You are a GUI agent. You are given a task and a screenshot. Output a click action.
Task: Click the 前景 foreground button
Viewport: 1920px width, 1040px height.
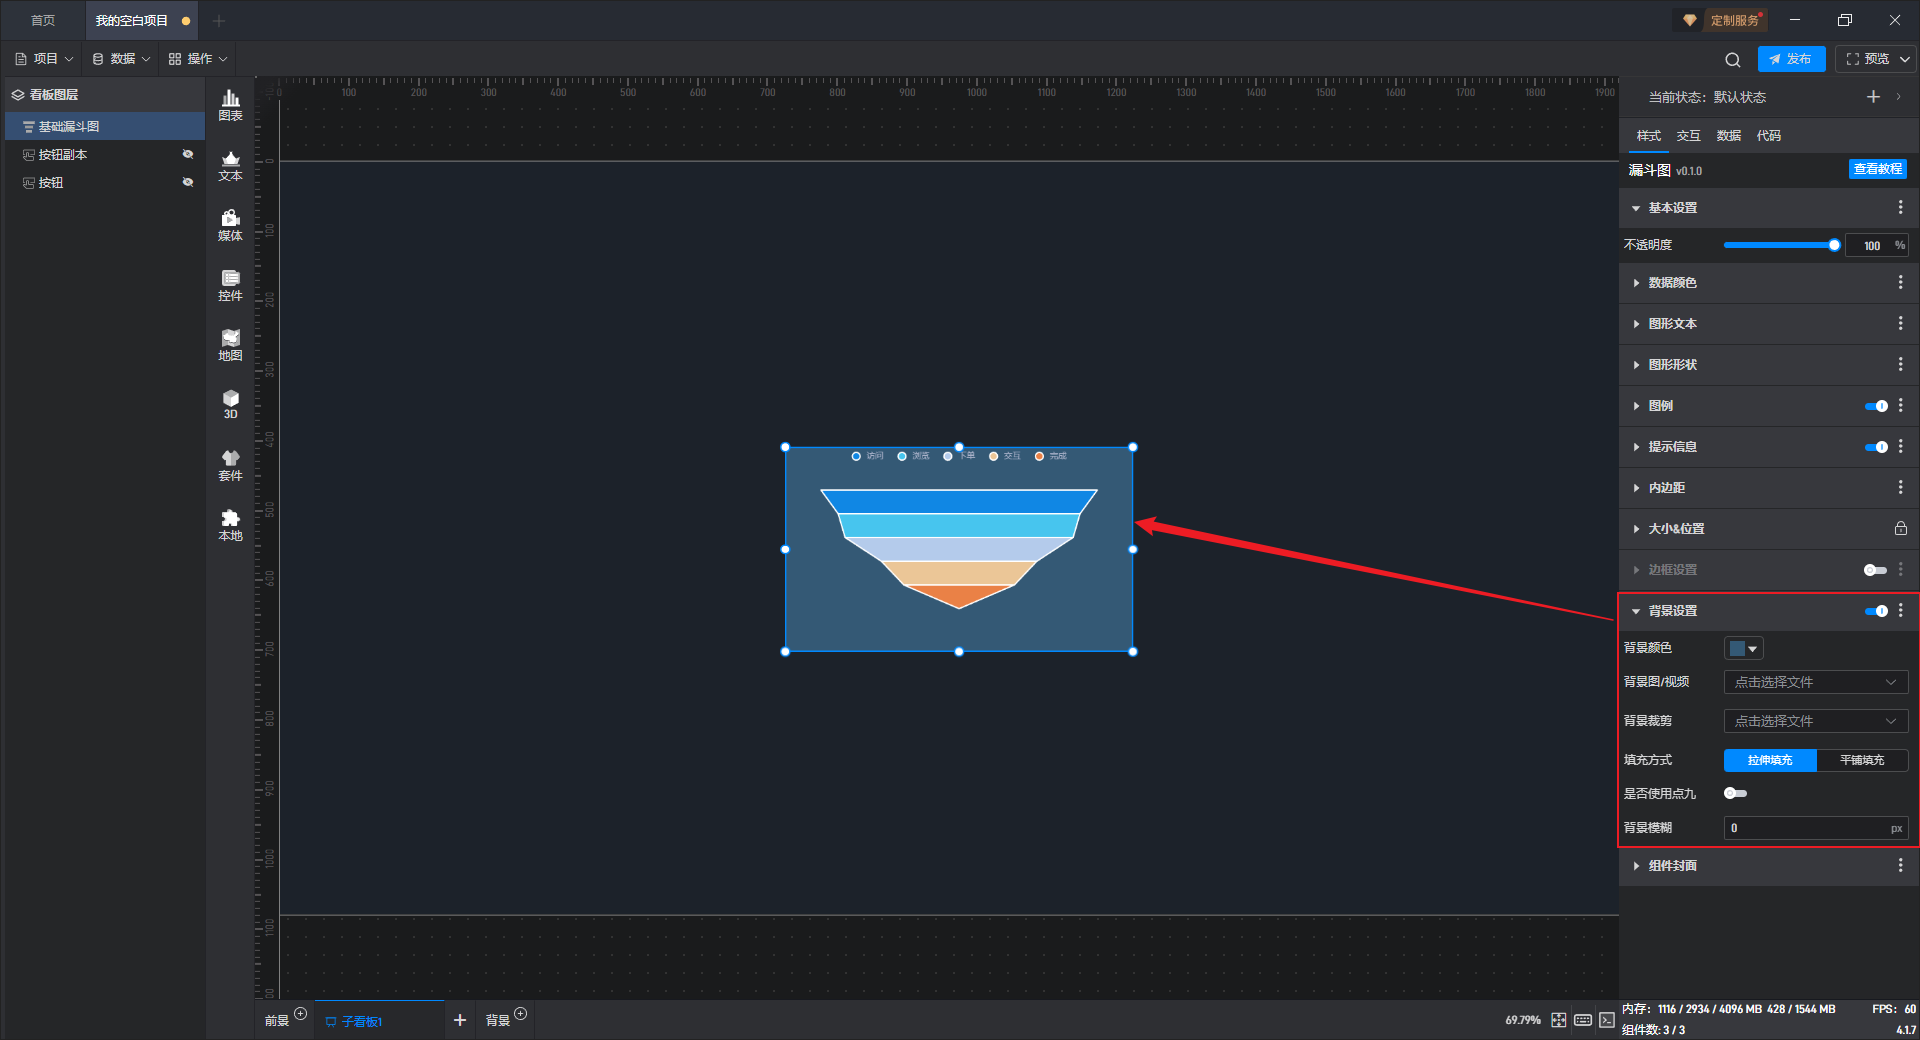(x=277, y=1020)
